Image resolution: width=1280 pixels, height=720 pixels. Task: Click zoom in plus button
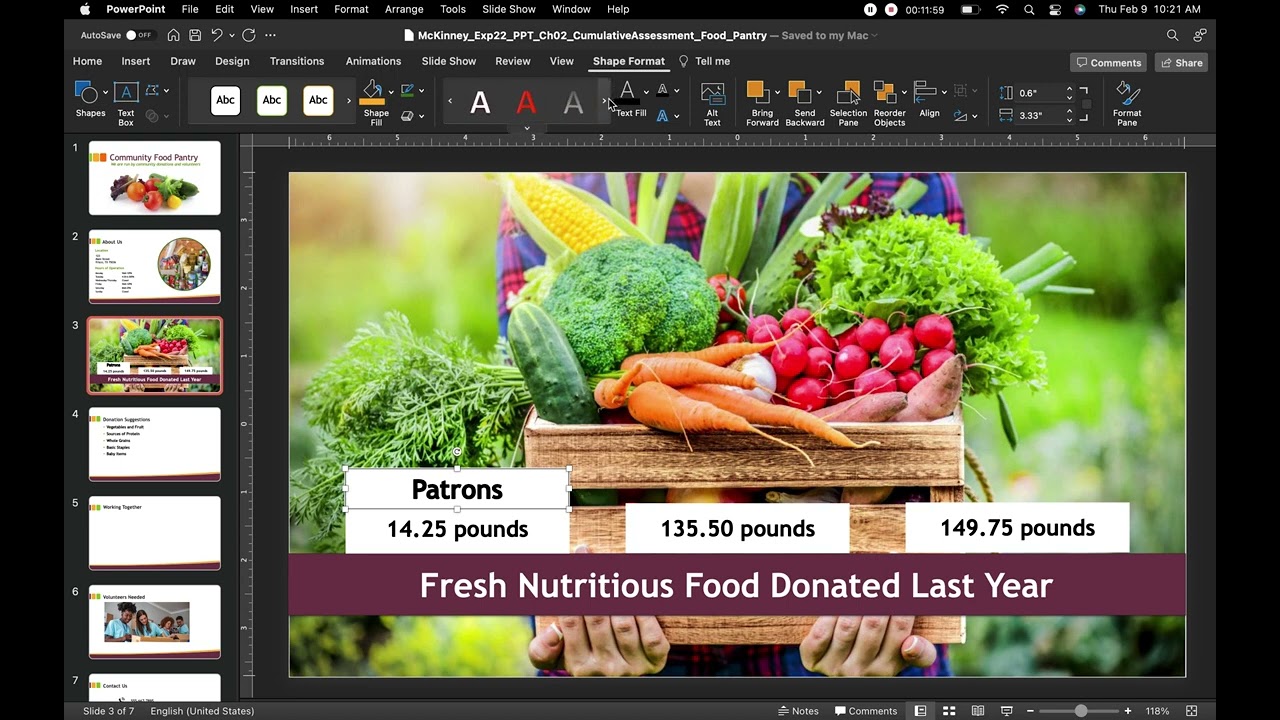(x=1128, y=711)
